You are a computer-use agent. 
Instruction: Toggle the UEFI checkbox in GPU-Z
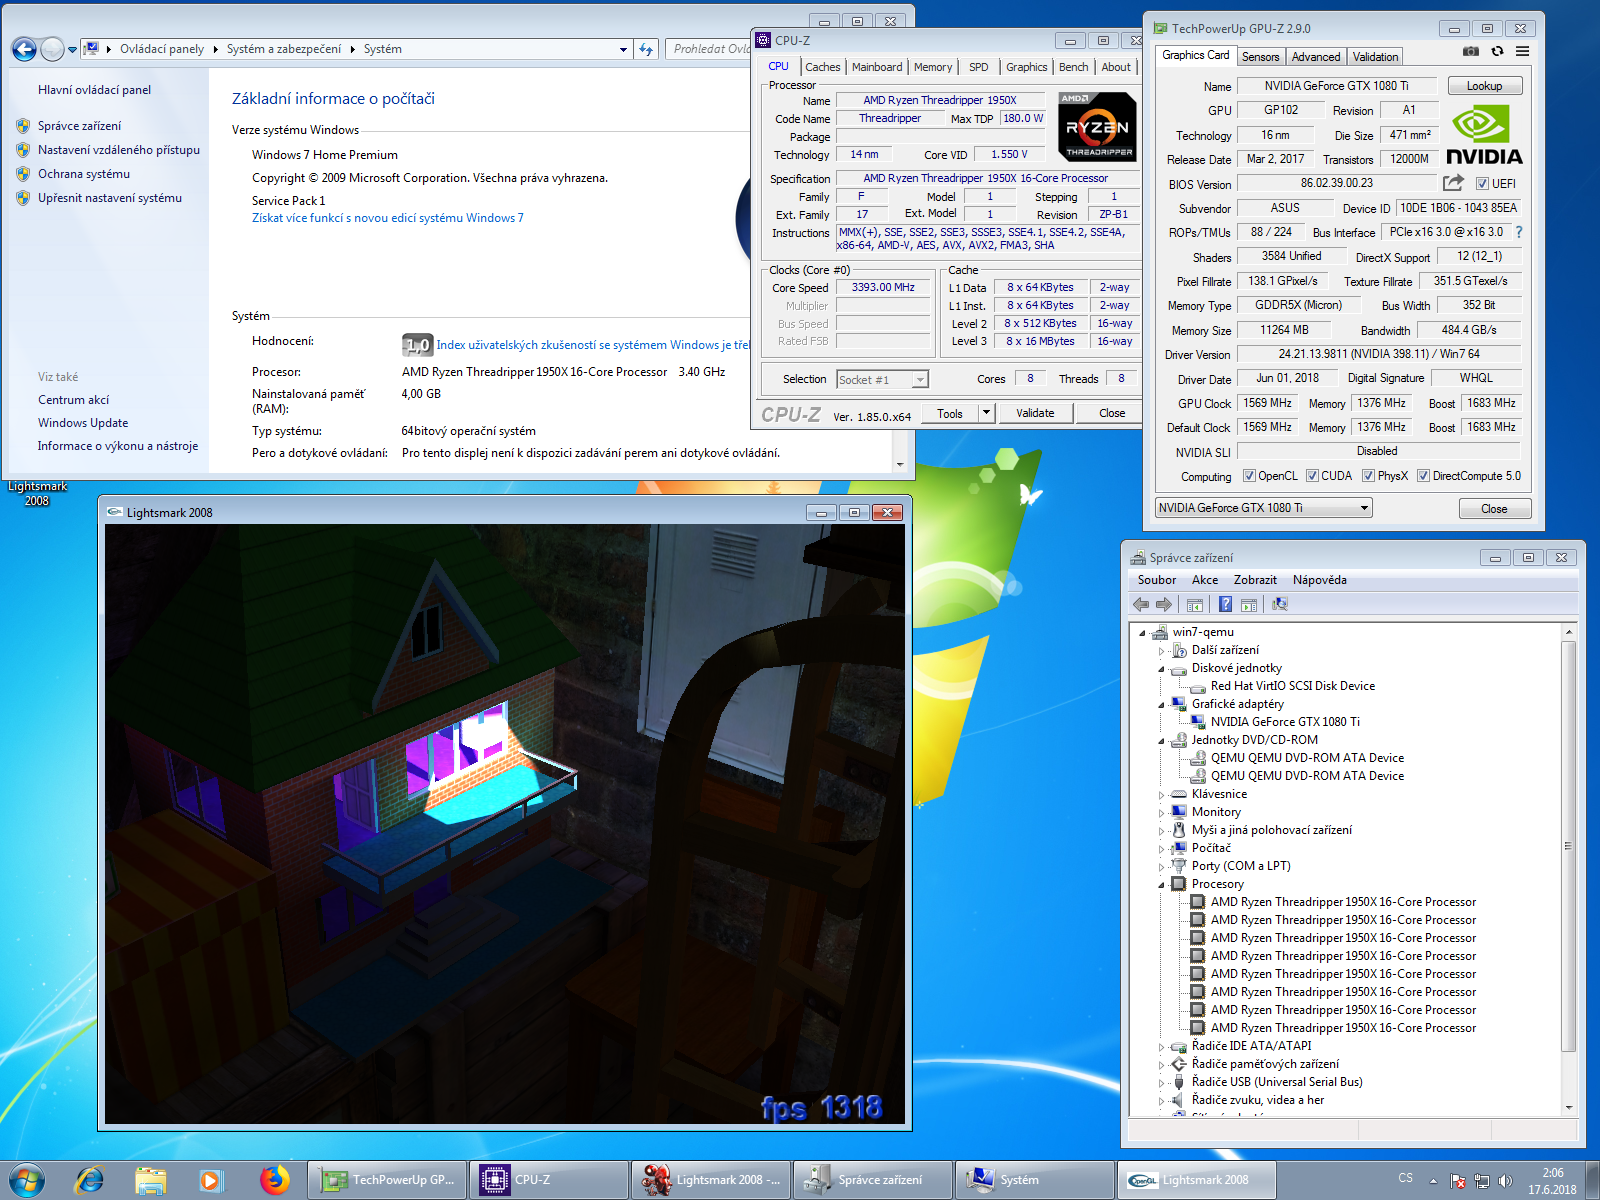click(1482, 184)
